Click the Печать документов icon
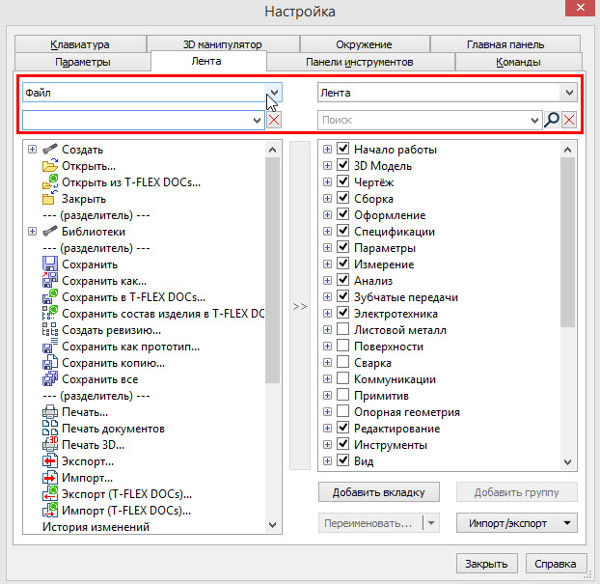This screenshot has height=584, width=600. [x=50, y=428]
